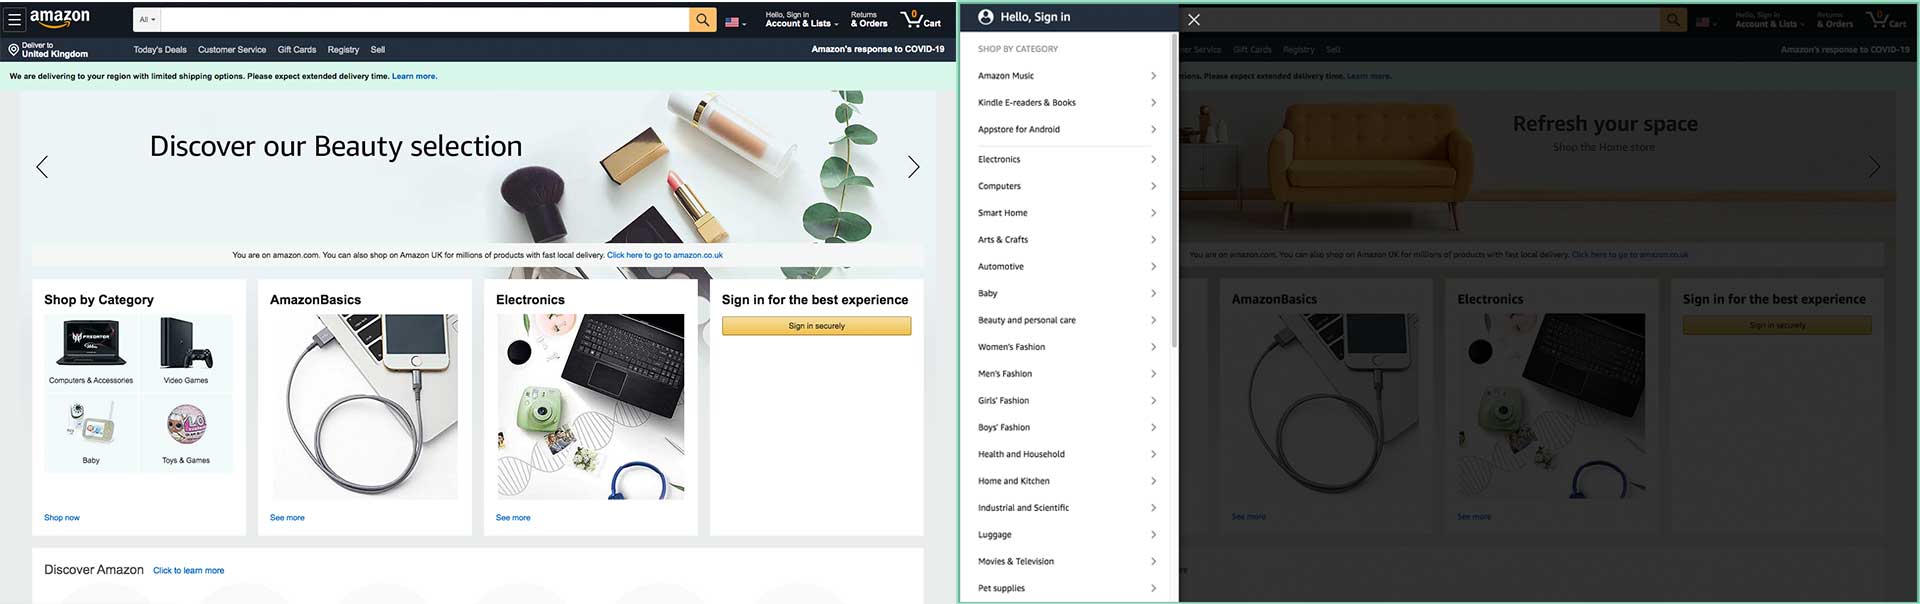Select Amazon Music in category menu
Image resolution: width=1920 pixels, height=604 pixels.
coord(1067,75)
